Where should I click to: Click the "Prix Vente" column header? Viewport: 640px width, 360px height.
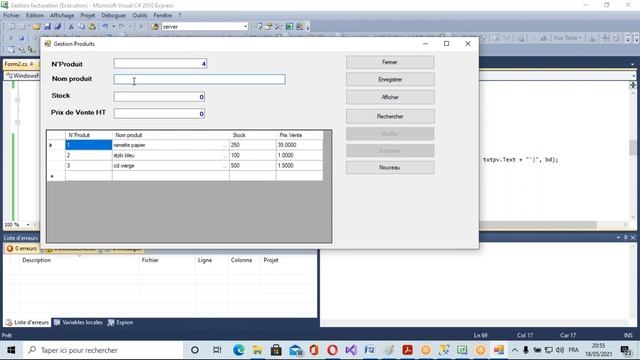299,135
